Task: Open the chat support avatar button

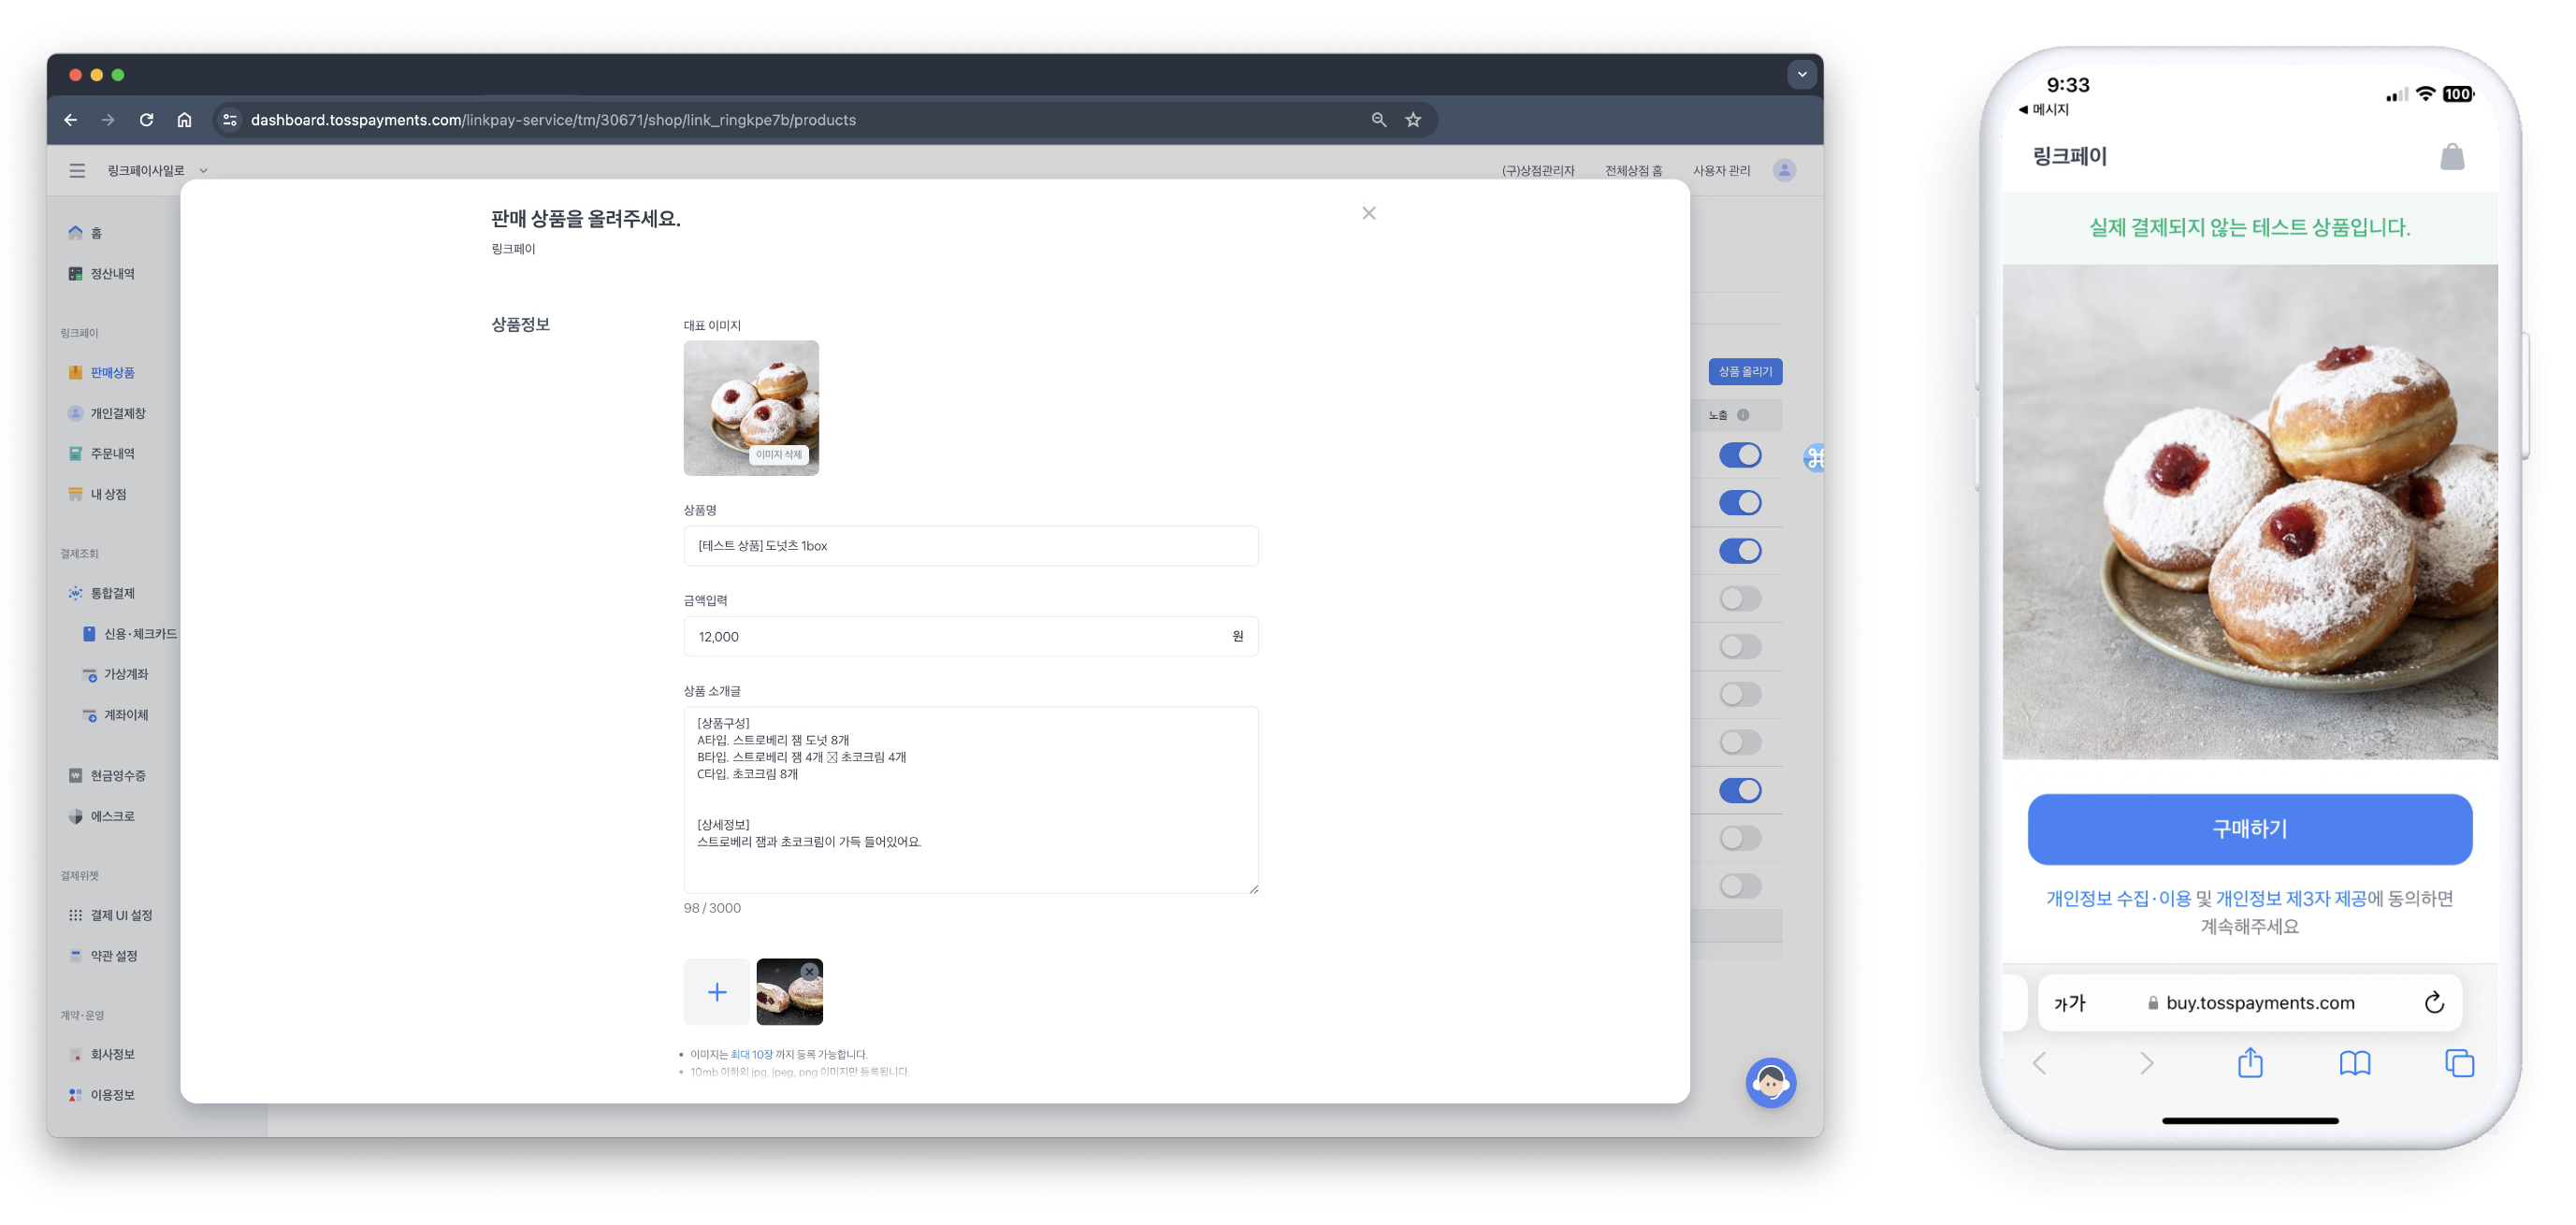Action: (x=1770, y=1082)
